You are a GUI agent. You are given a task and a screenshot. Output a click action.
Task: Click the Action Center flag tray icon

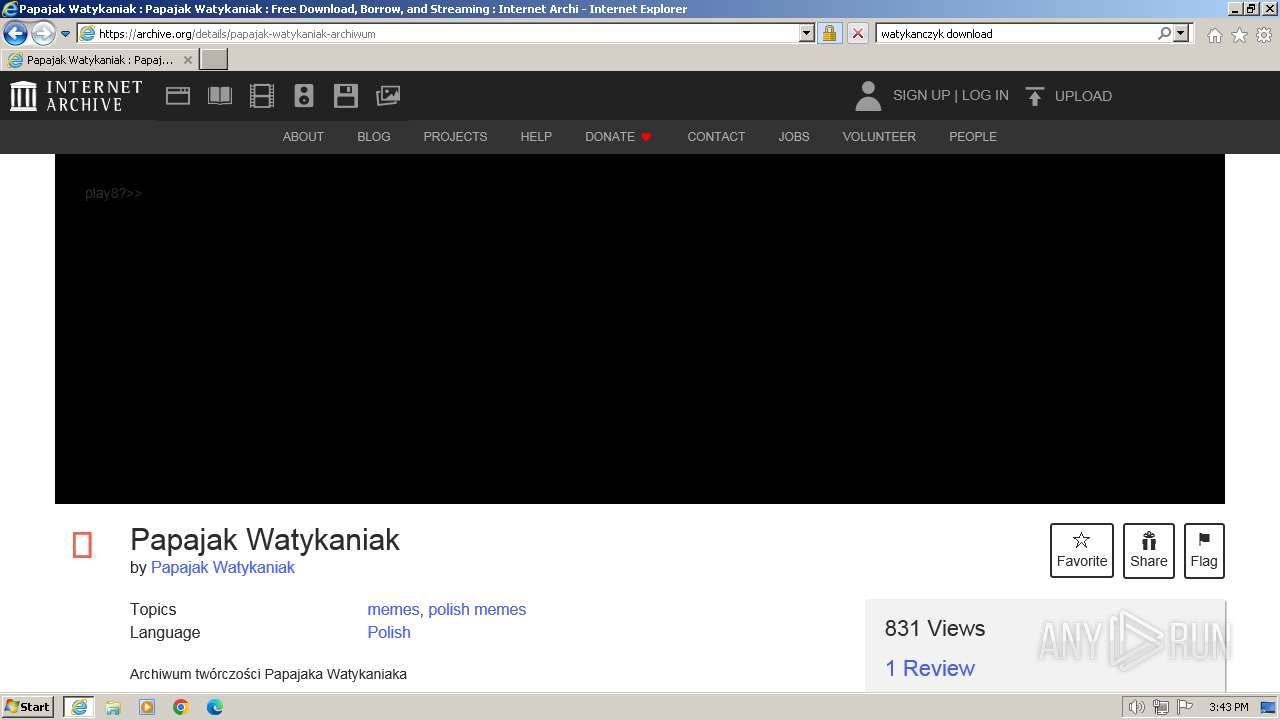(1185, 707)
